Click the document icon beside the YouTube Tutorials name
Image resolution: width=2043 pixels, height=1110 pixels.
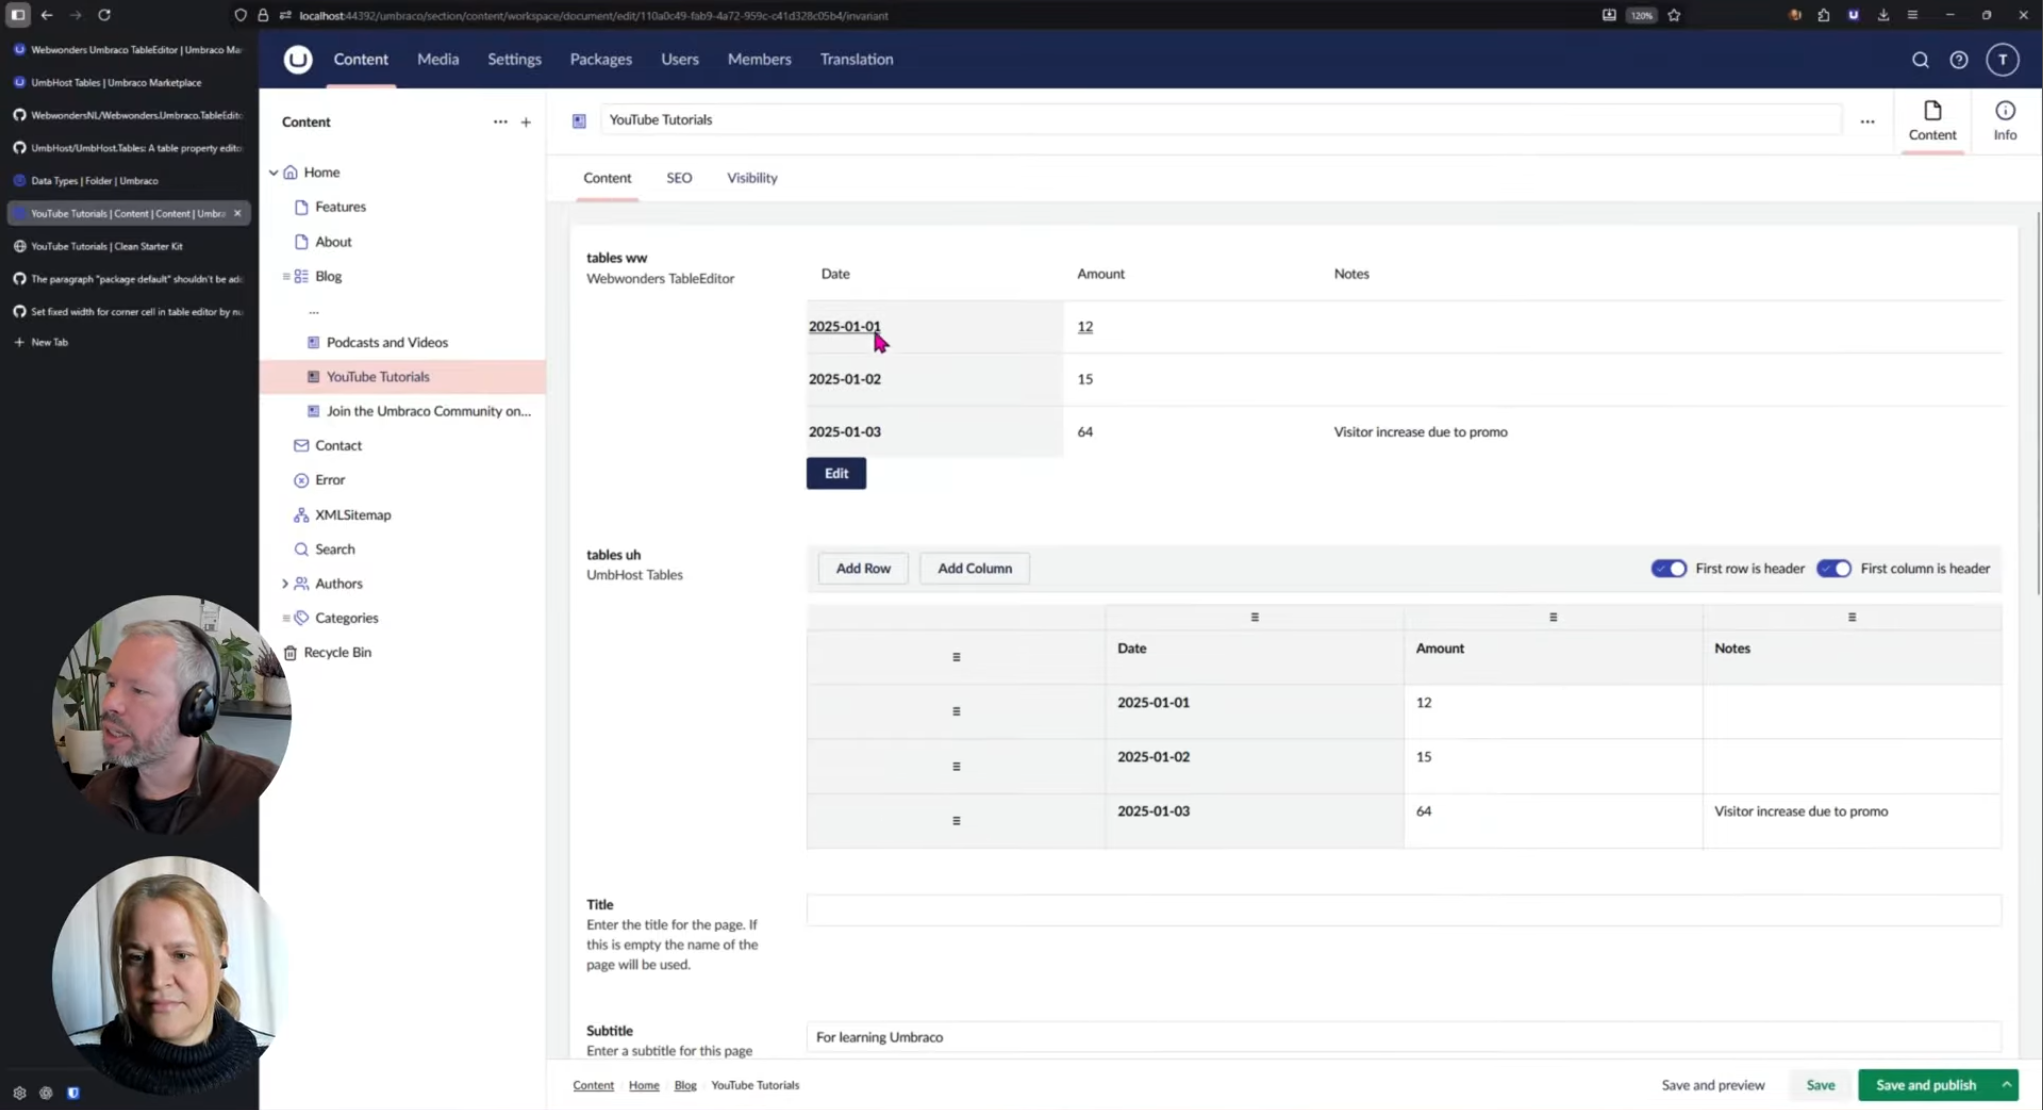pyautogui.click(x=579, y=121)
